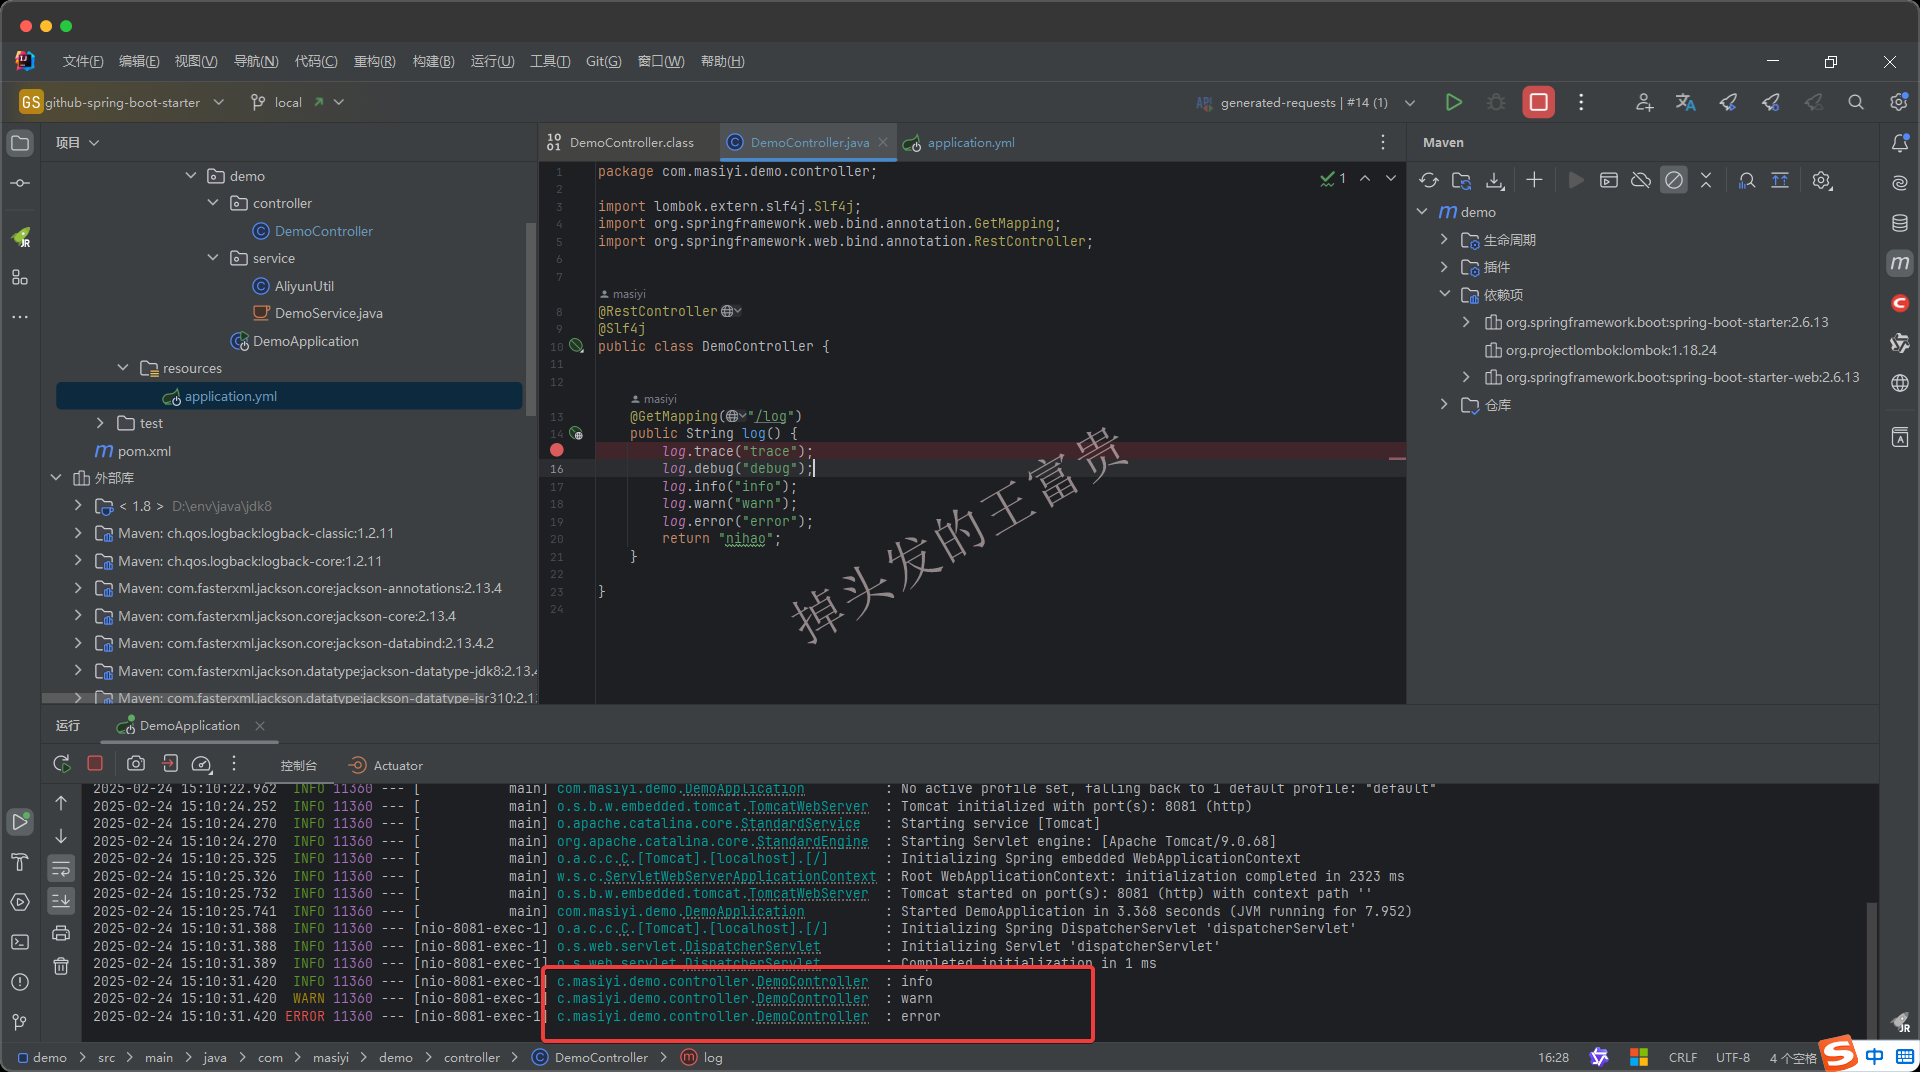Switch to the Actuator tab
The width and height of the screenshot is (1920, 1072).
pos(386,765)
